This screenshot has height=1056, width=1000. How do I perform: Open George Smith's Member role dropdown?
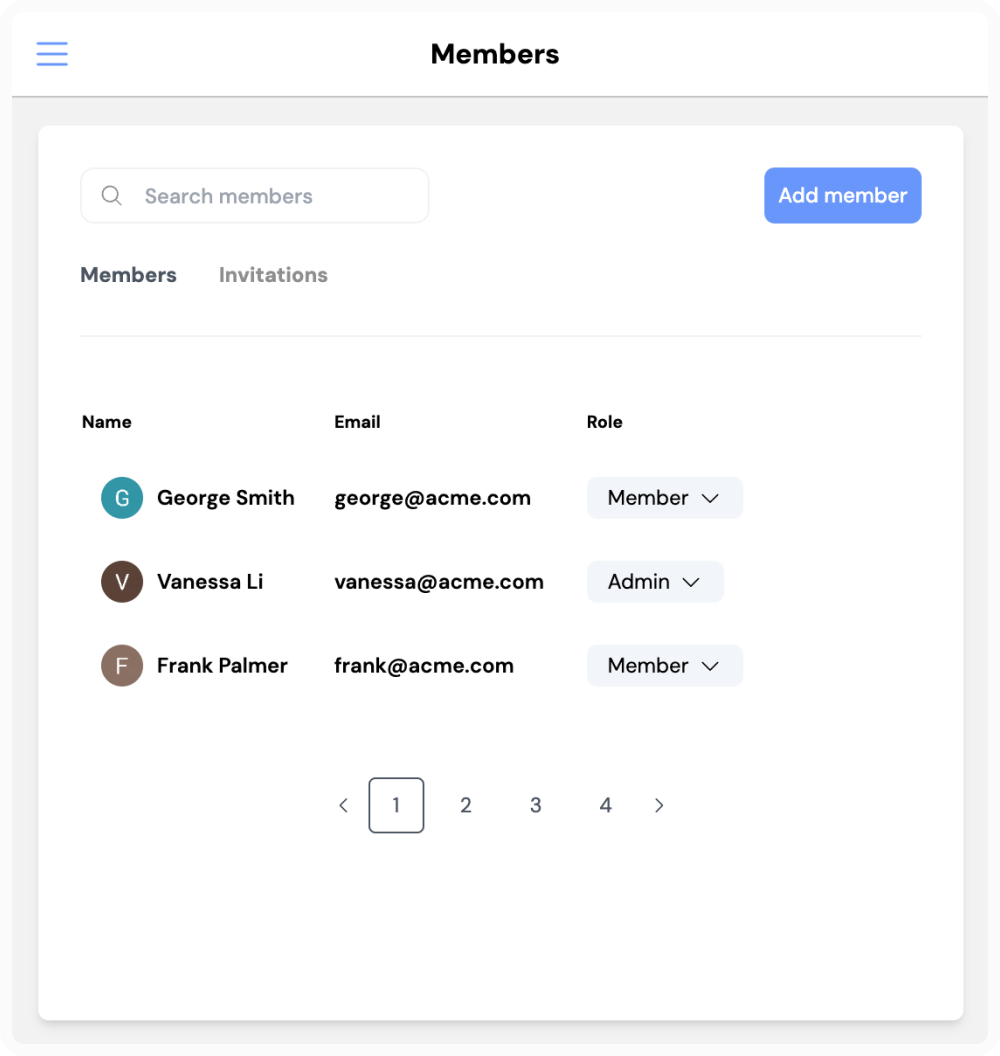[664, 498]
